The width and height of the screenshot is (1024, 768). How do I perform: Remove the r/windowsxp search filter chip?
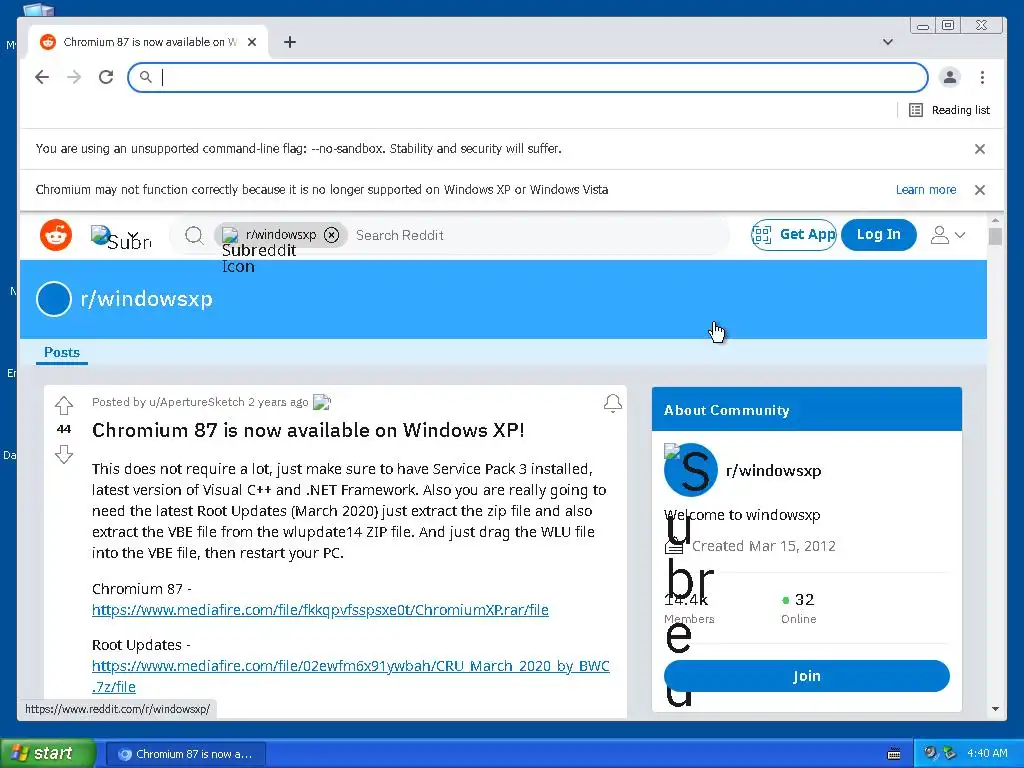(x=332, y=234)
